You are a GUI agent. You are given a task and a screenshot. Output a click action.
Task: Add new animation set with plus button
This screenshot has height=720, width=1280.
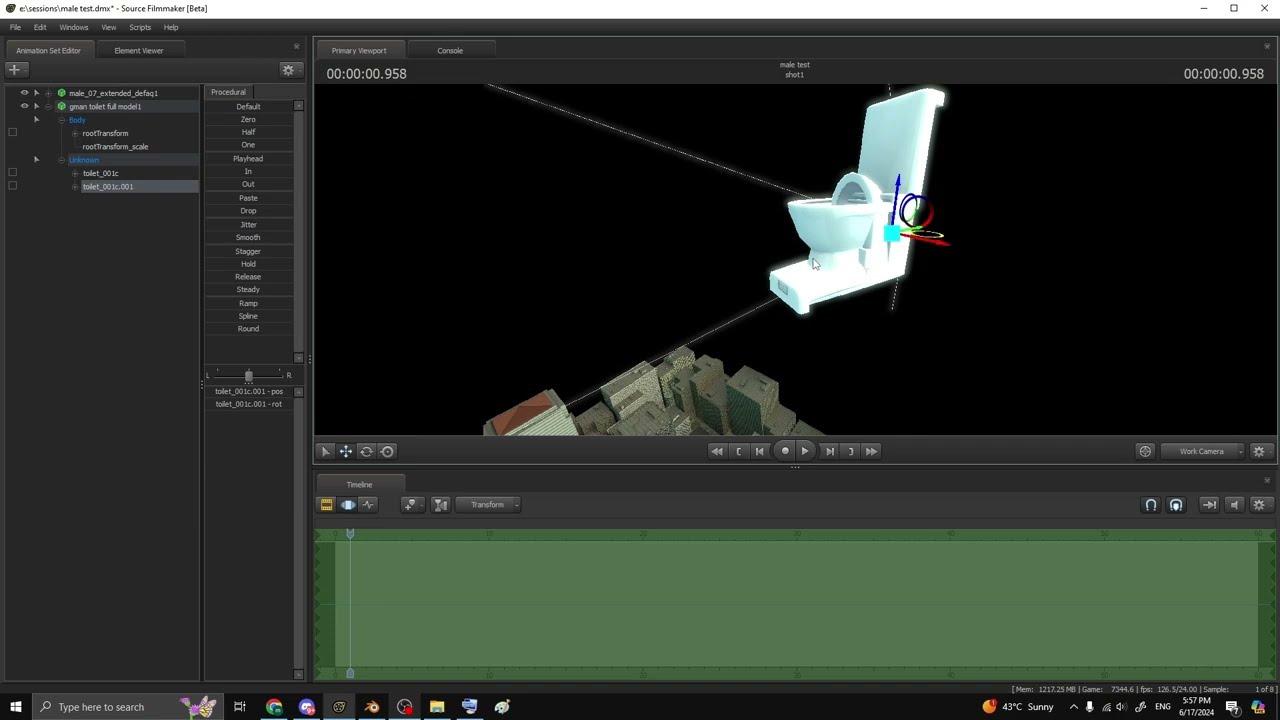[x=14, y=70]
